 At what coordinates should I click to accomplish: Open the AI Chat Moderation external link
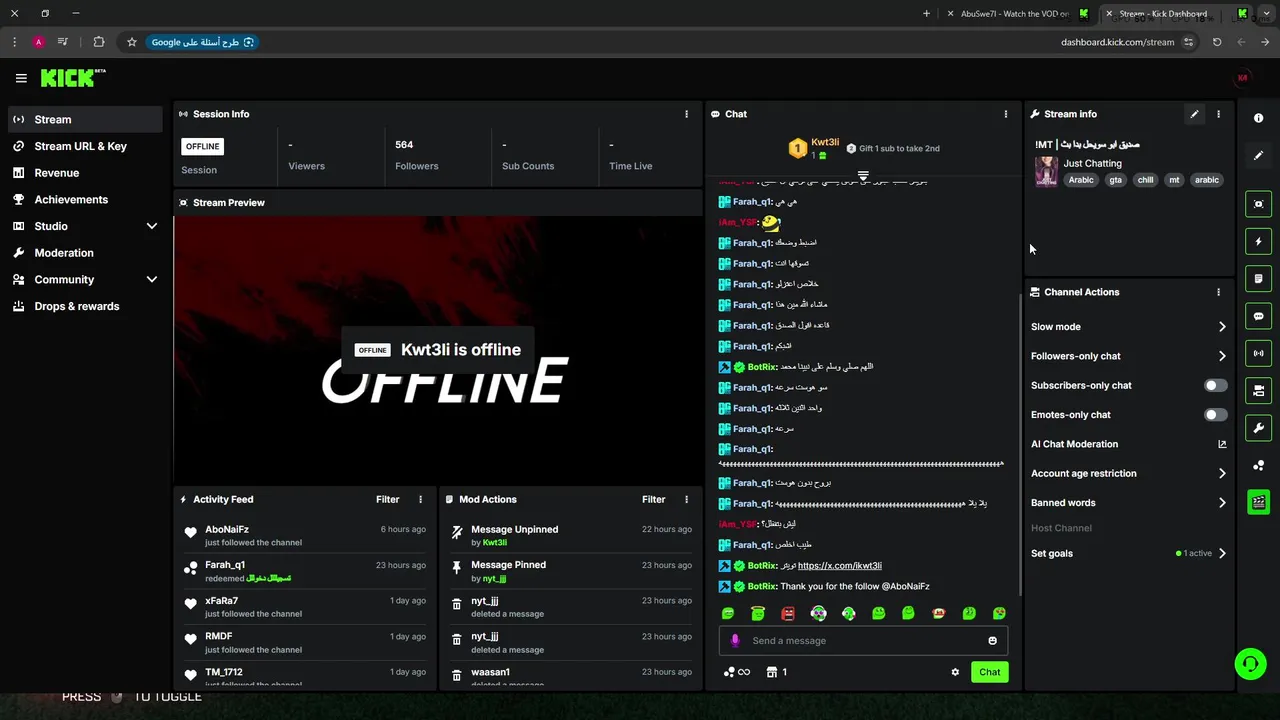pos(1222,444)
